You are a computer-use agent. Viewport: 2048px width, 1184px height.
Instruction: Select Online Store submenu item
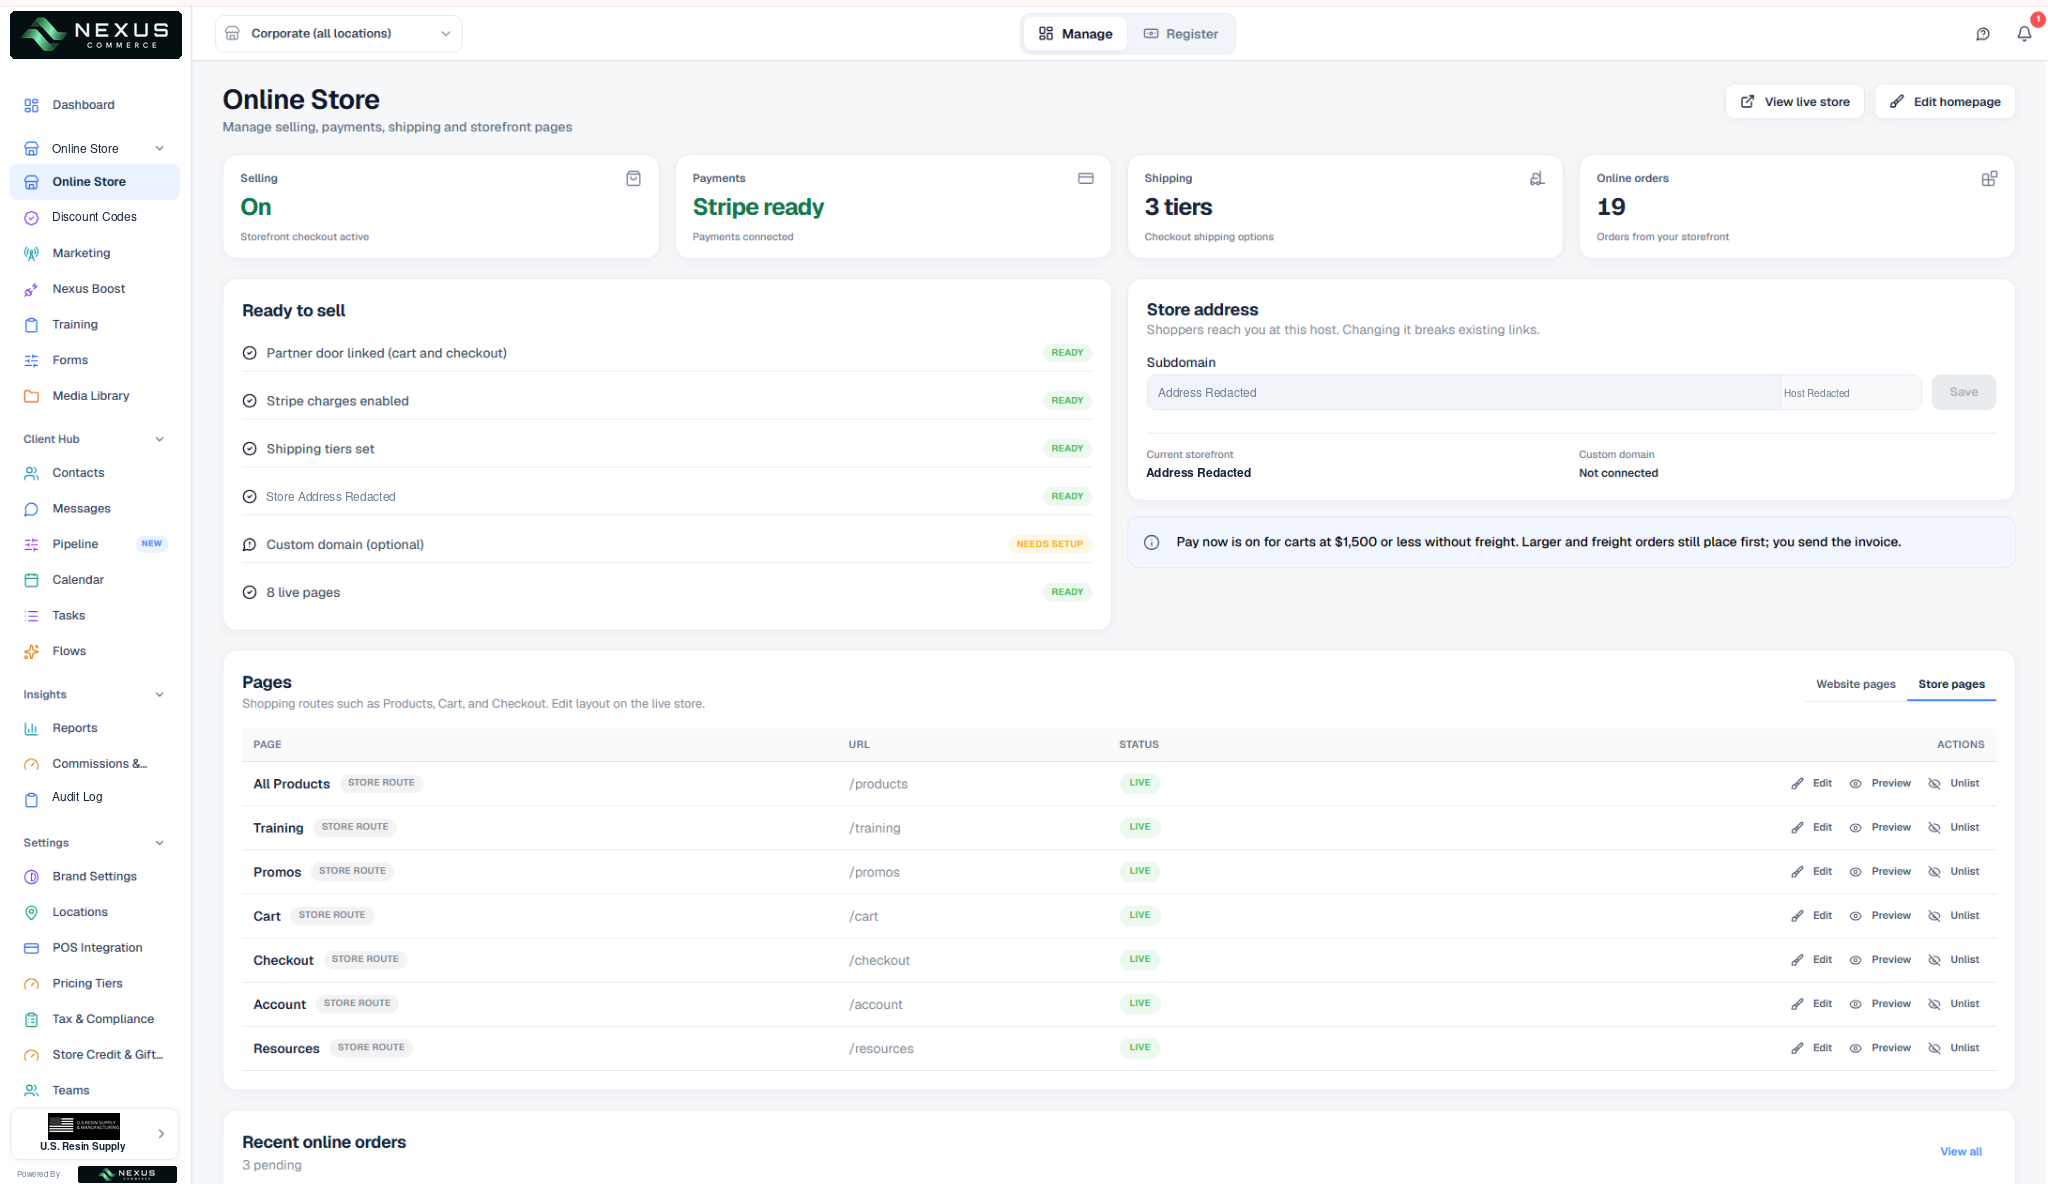(94, 182)
